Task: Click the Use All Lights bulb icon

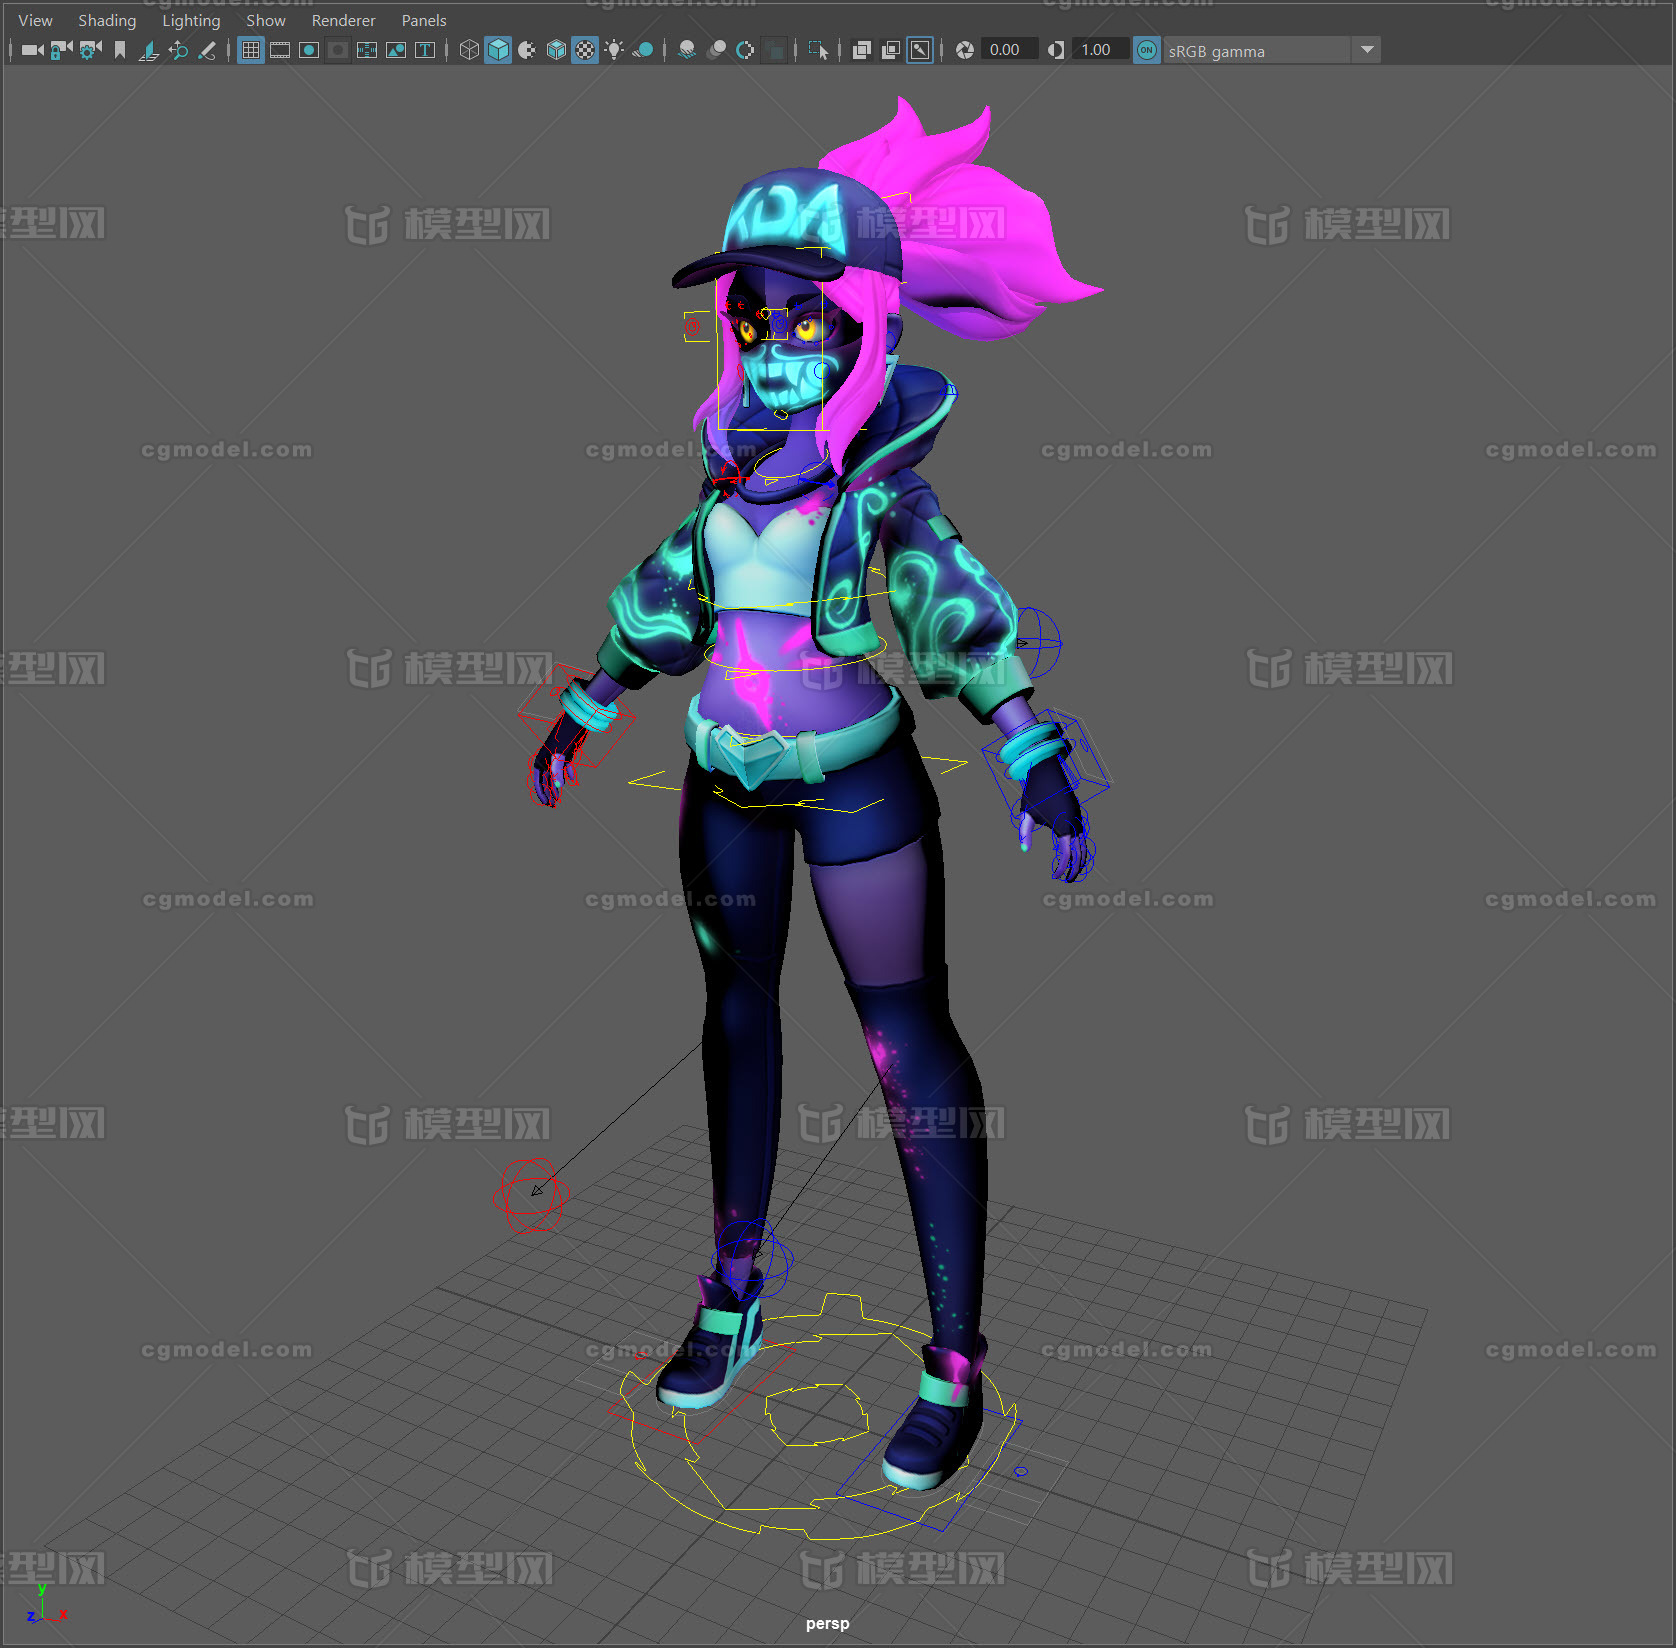Action: [614, 50]
